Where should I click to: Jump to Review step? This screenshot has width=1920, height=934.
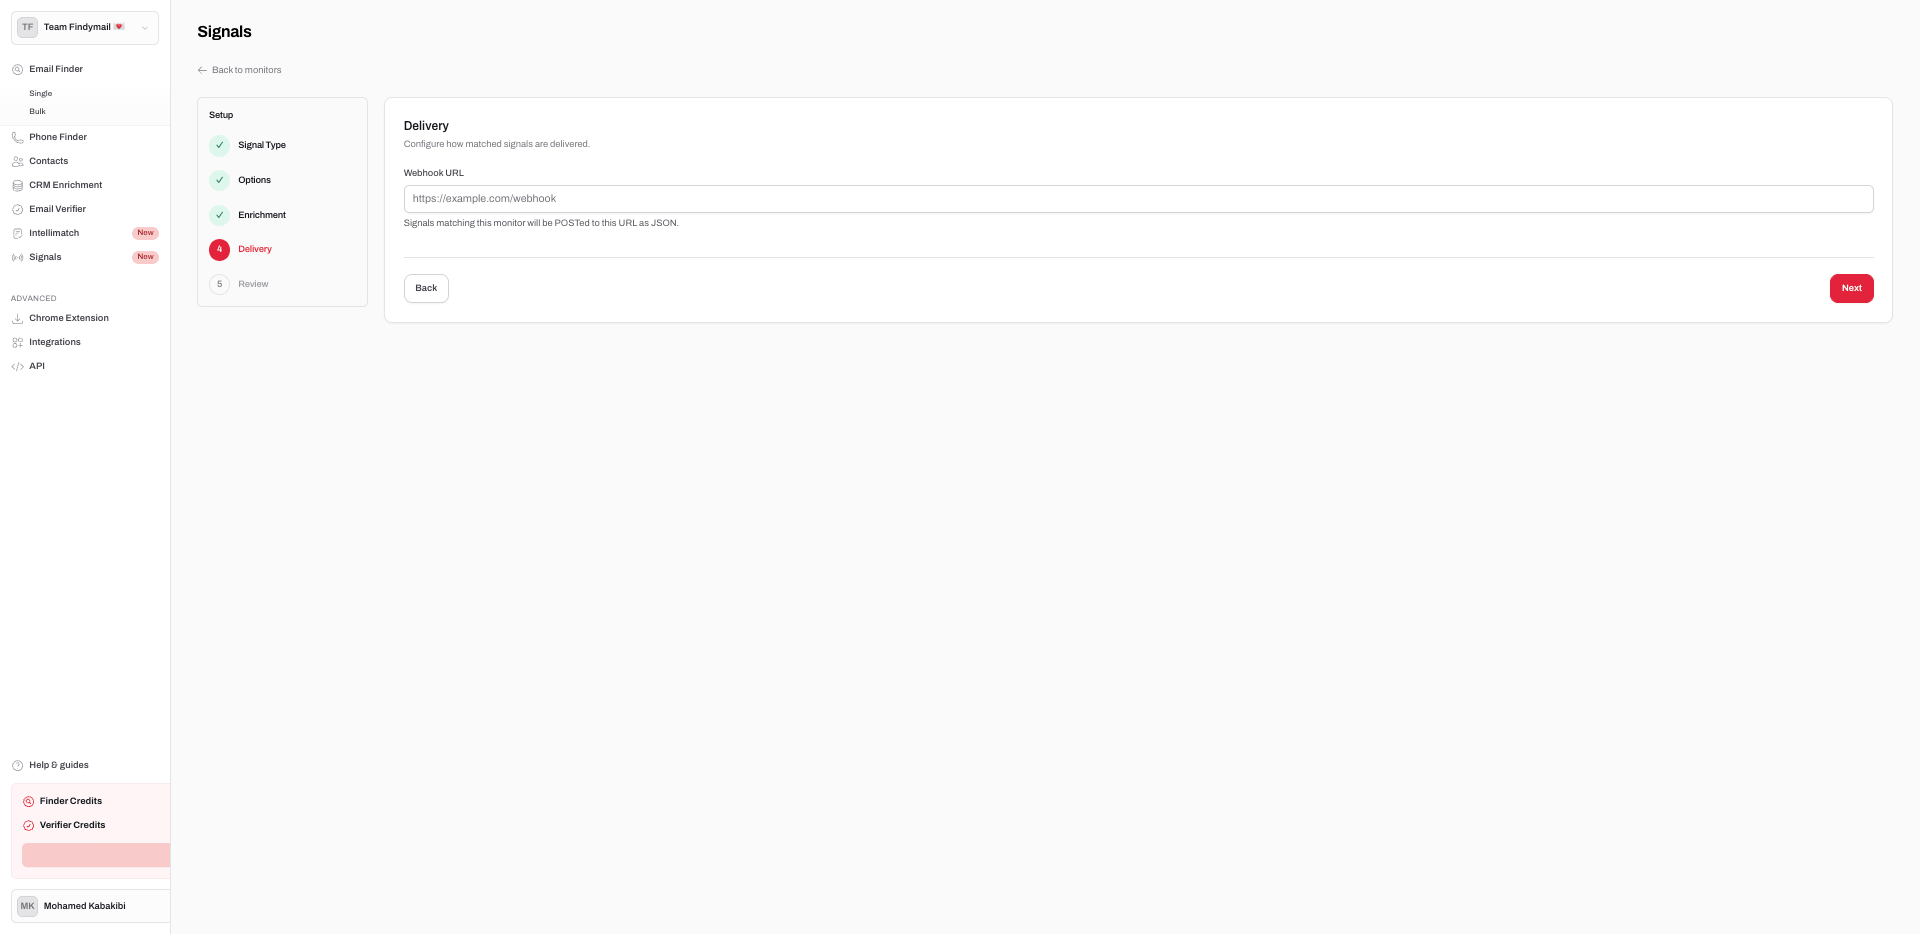tap(253, 284)
